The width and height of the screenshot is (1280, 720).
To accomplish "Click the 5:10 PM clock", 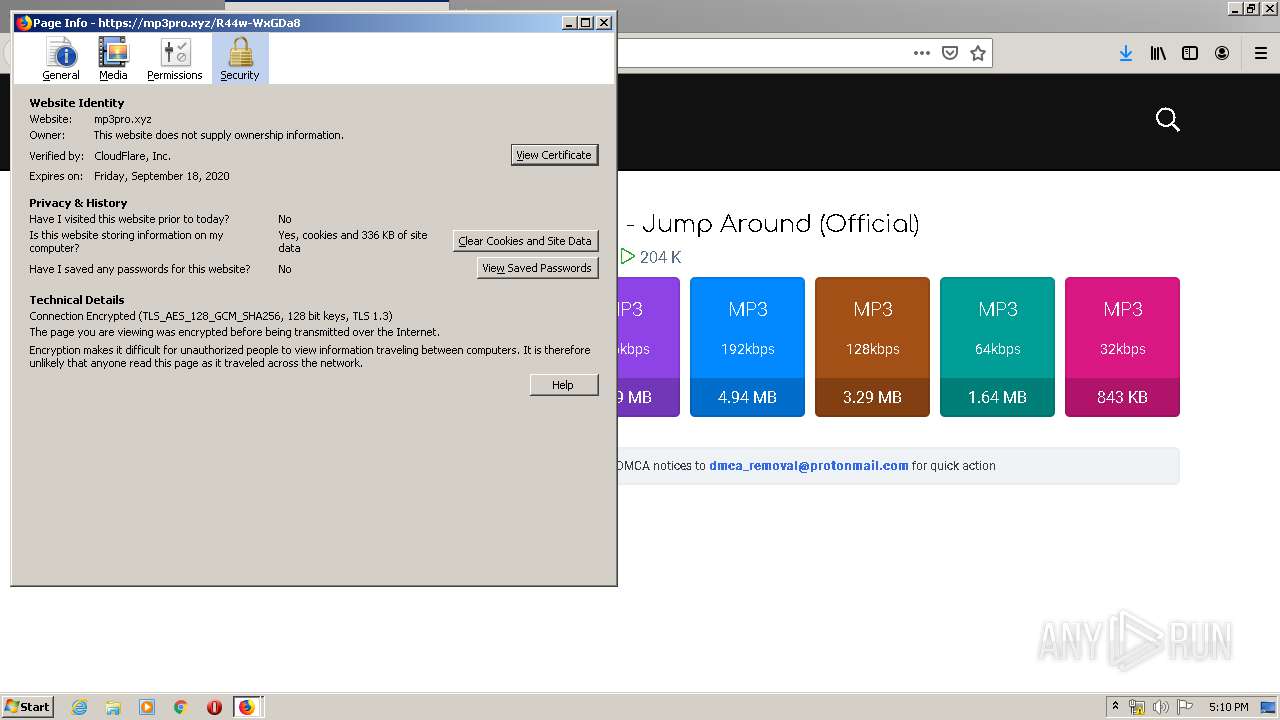I will (x=1228, y=707).
